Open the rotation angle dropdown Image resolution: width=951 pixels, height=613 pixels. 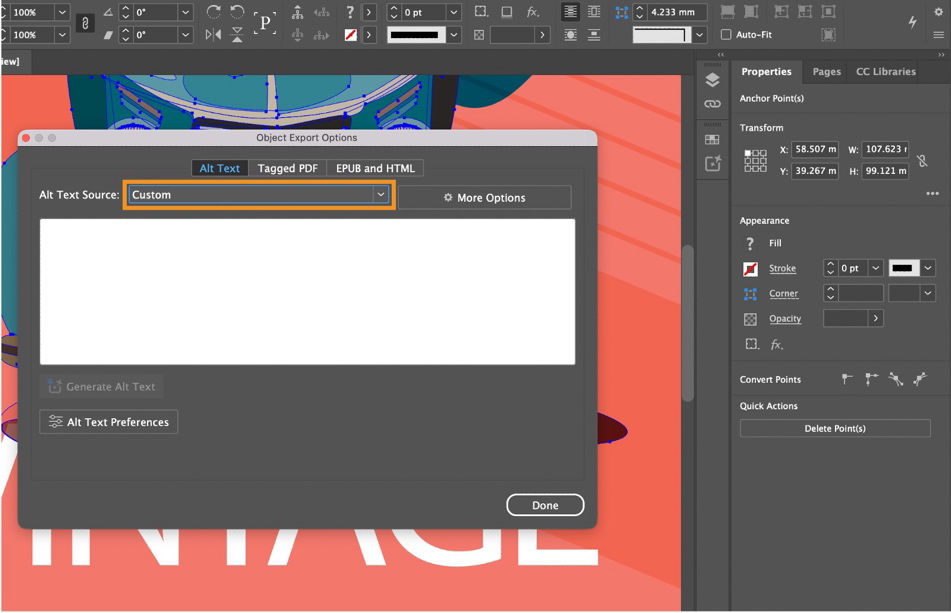click(186, 12)
